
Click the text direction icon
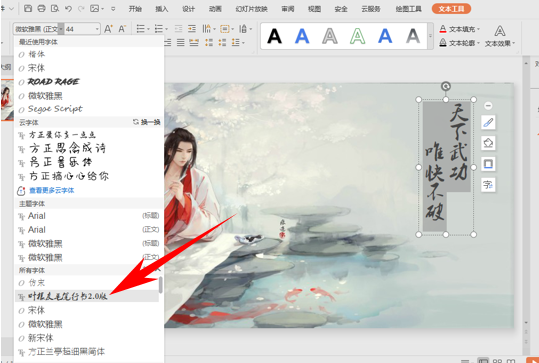[206, 29]
